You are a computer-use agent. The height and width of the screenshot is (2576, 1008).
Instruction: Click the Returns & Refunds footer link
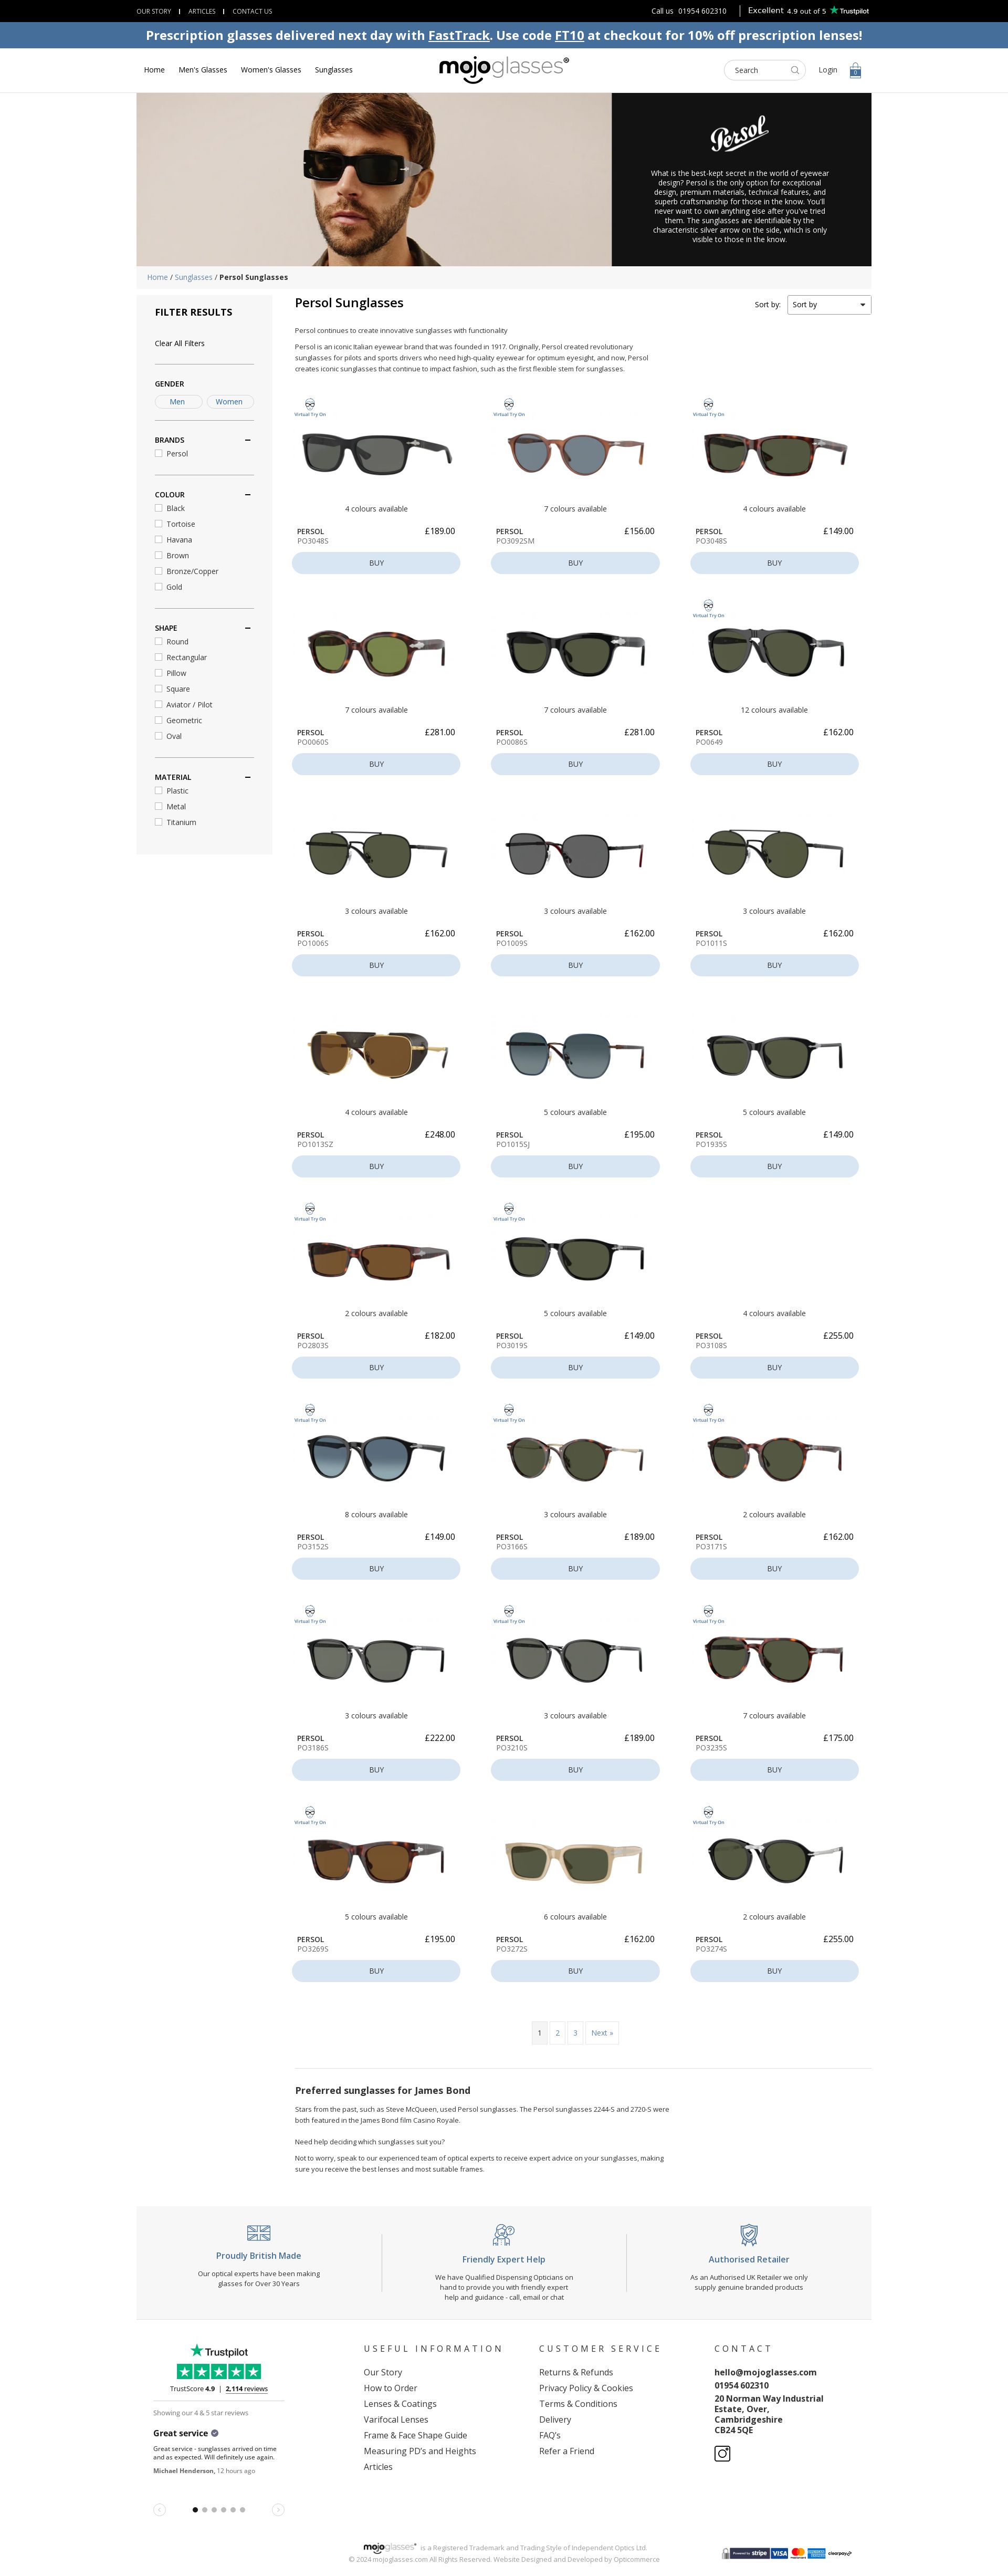coord(576,2372)
